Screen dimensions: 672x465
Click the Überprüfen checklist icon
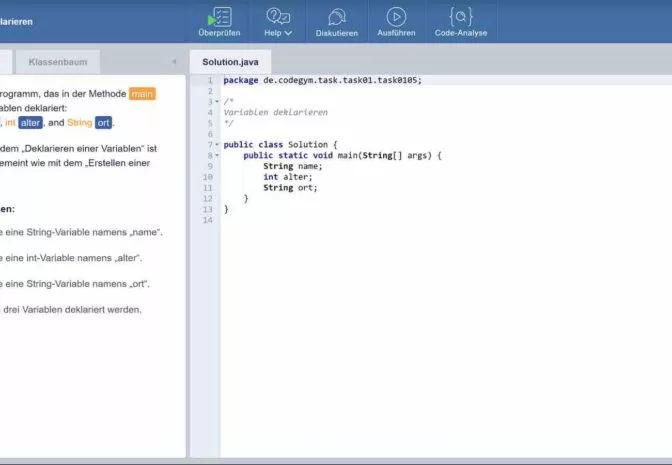220,17
